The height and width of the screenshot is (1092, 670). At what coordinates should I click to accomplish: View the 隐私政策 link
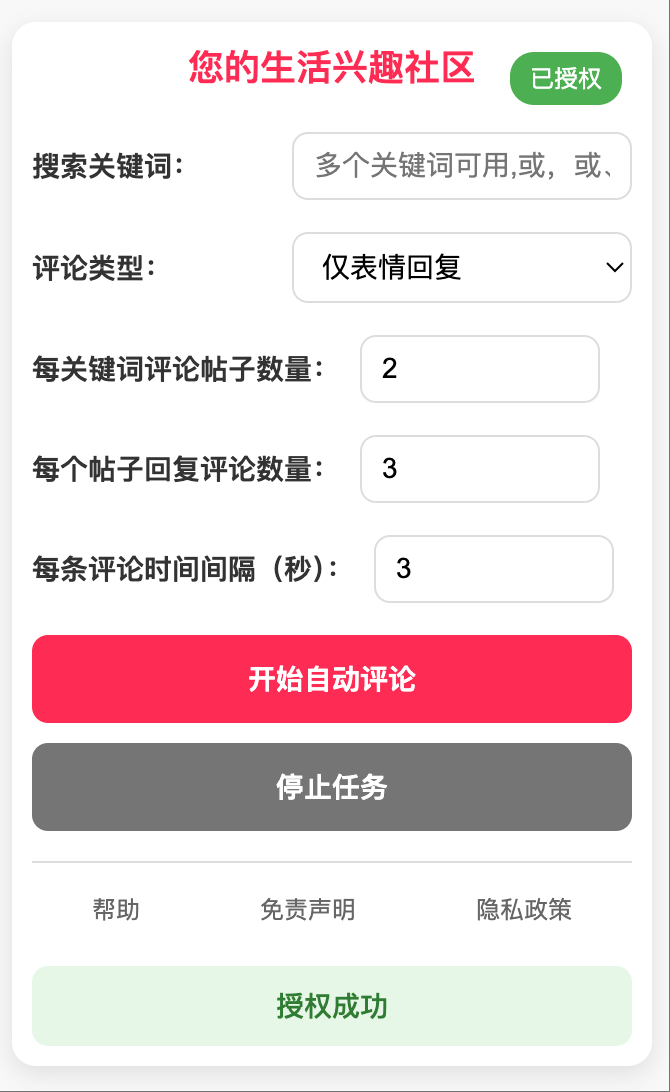pos(524,910)
